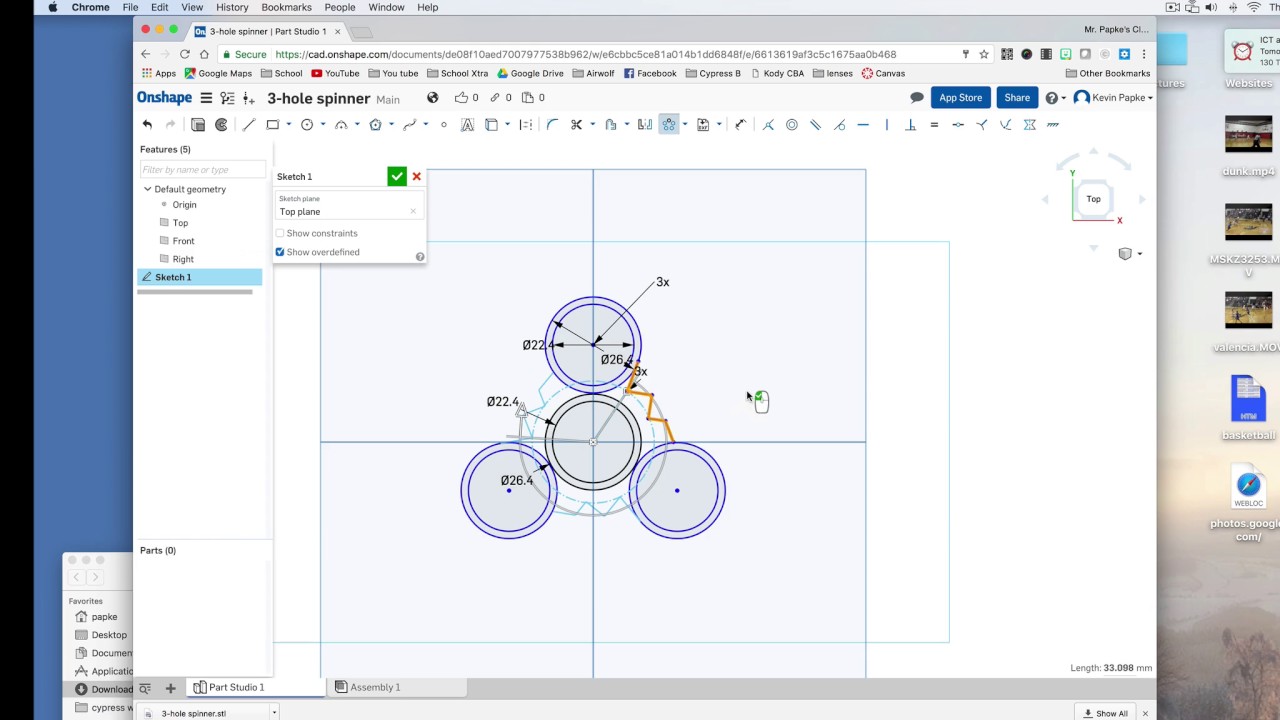Image resolution: width=1280 pixels, height=720 pixels.
Task: Open the Chrome Window menu
Action: coord(386,7)
